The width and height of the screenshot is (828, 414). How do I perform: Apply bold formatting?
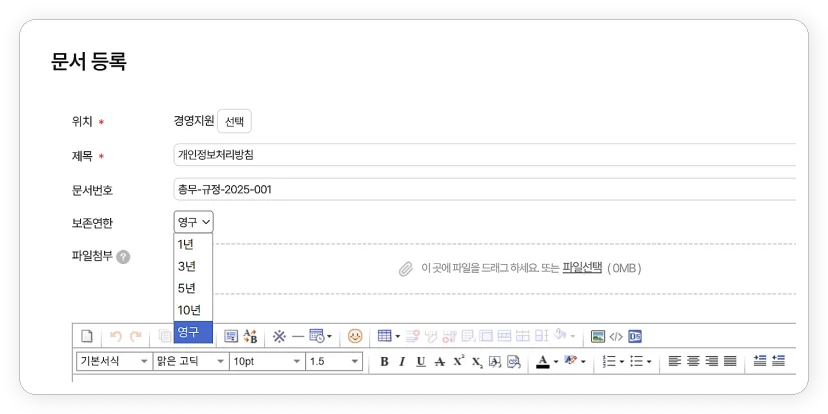[384, 362]
